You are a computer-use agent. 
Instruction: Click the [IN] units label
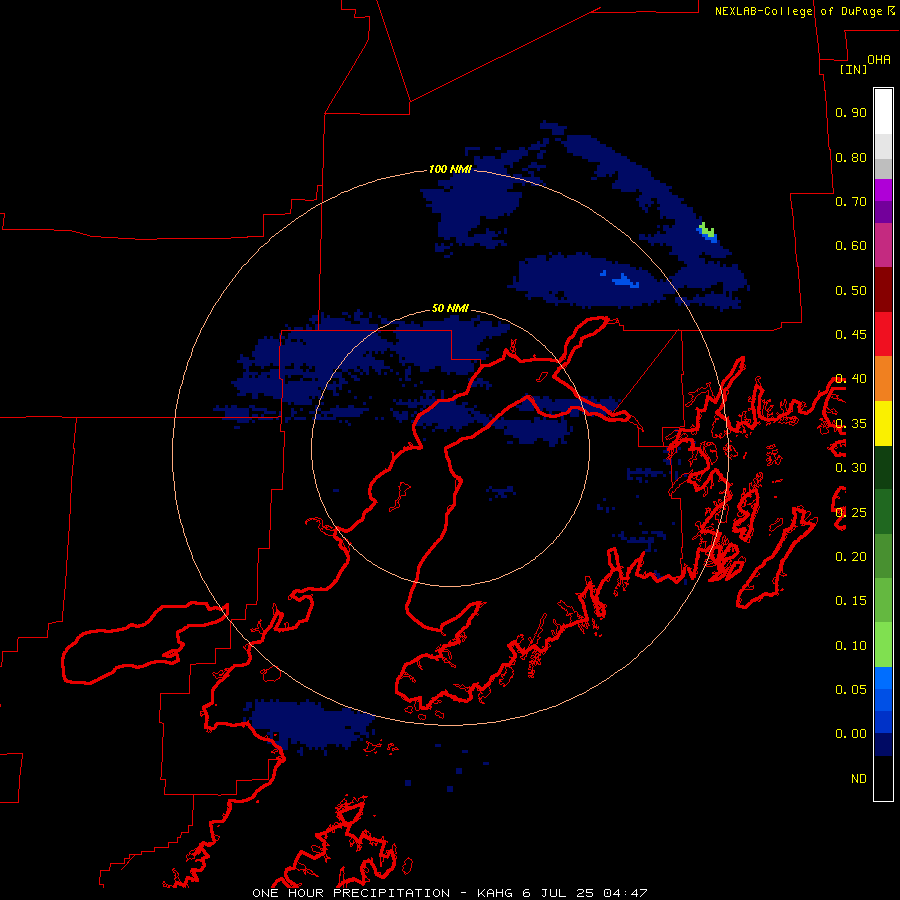(x=853, y=69)
